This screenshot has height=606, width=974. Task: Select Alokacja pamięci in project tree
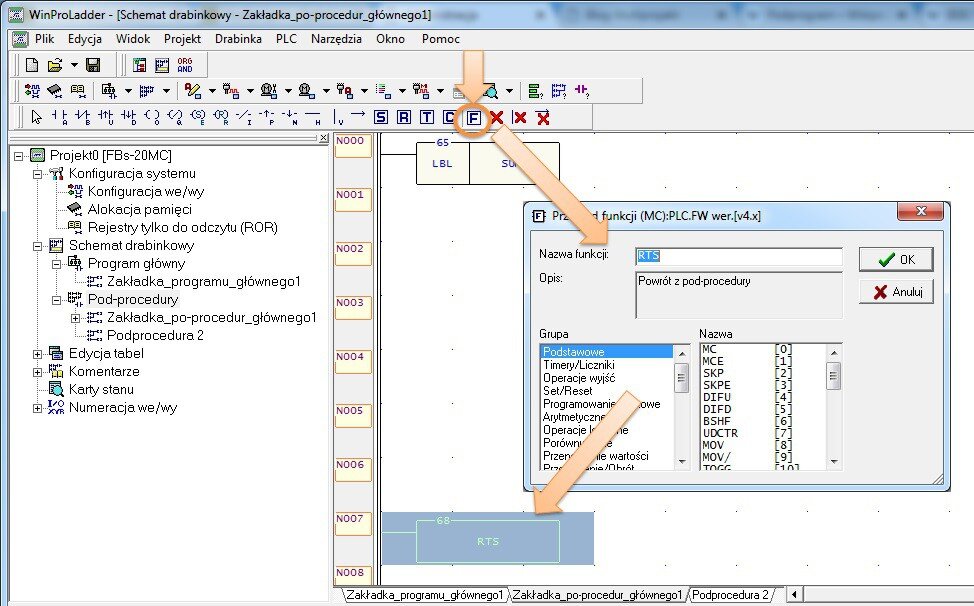(x=140, y=210)
